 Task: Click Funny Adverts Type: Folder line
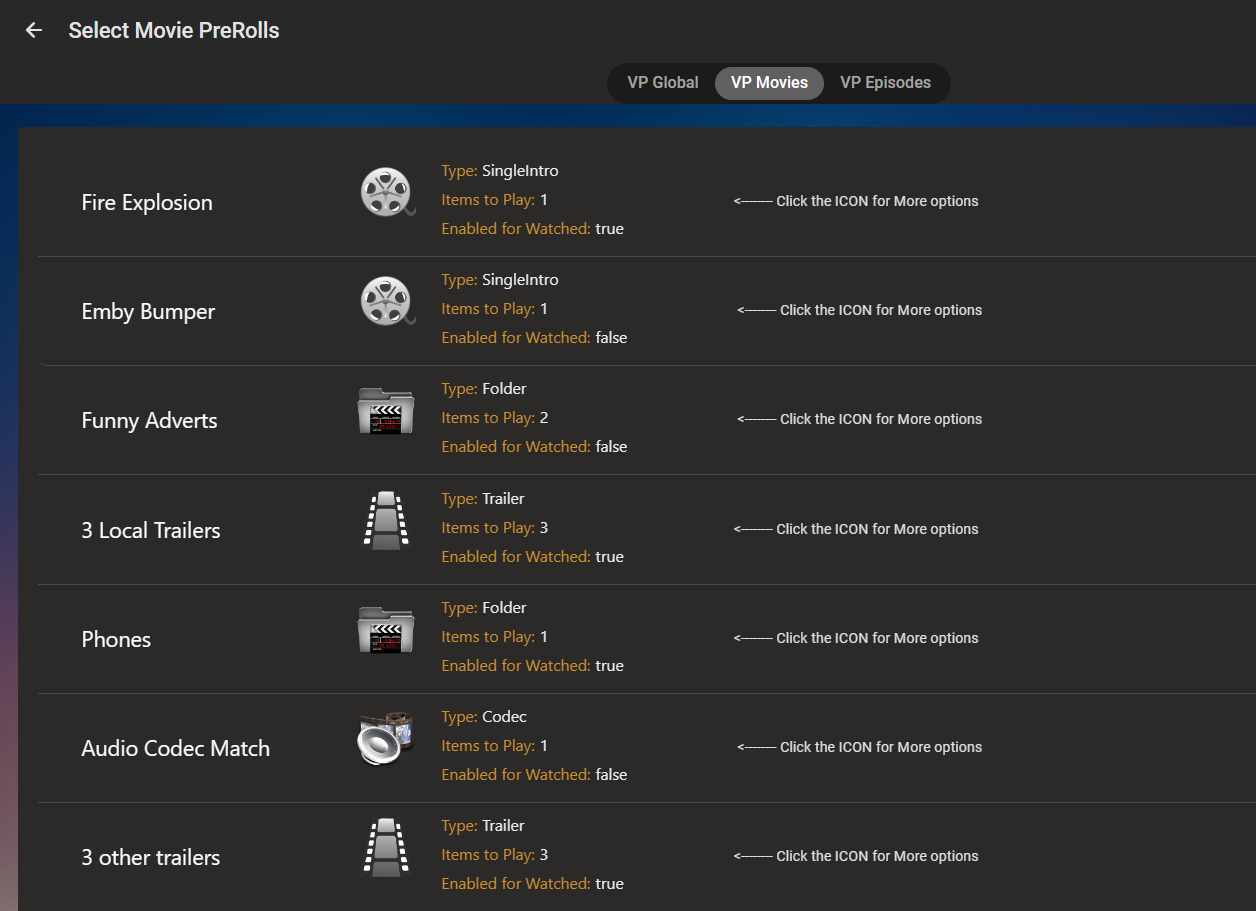(484, 389)
